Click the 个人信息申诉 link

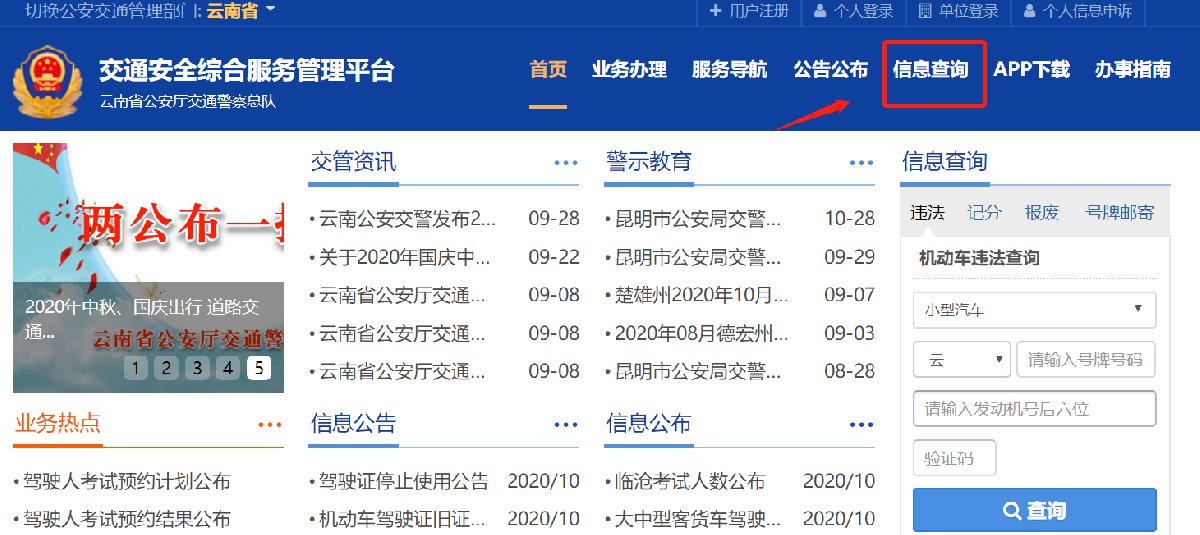(x=1088, y=11)
